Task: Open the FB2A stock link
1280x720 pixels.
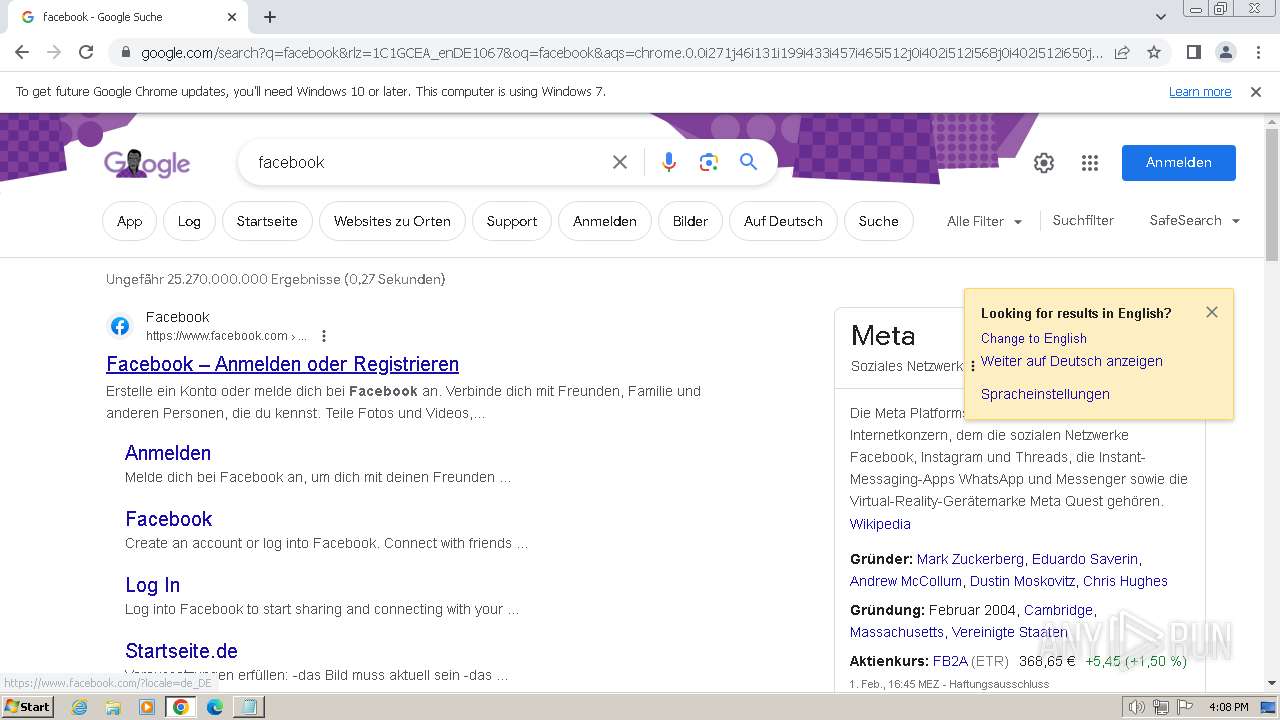Action: pyautogui.click(x=950, y=661)
